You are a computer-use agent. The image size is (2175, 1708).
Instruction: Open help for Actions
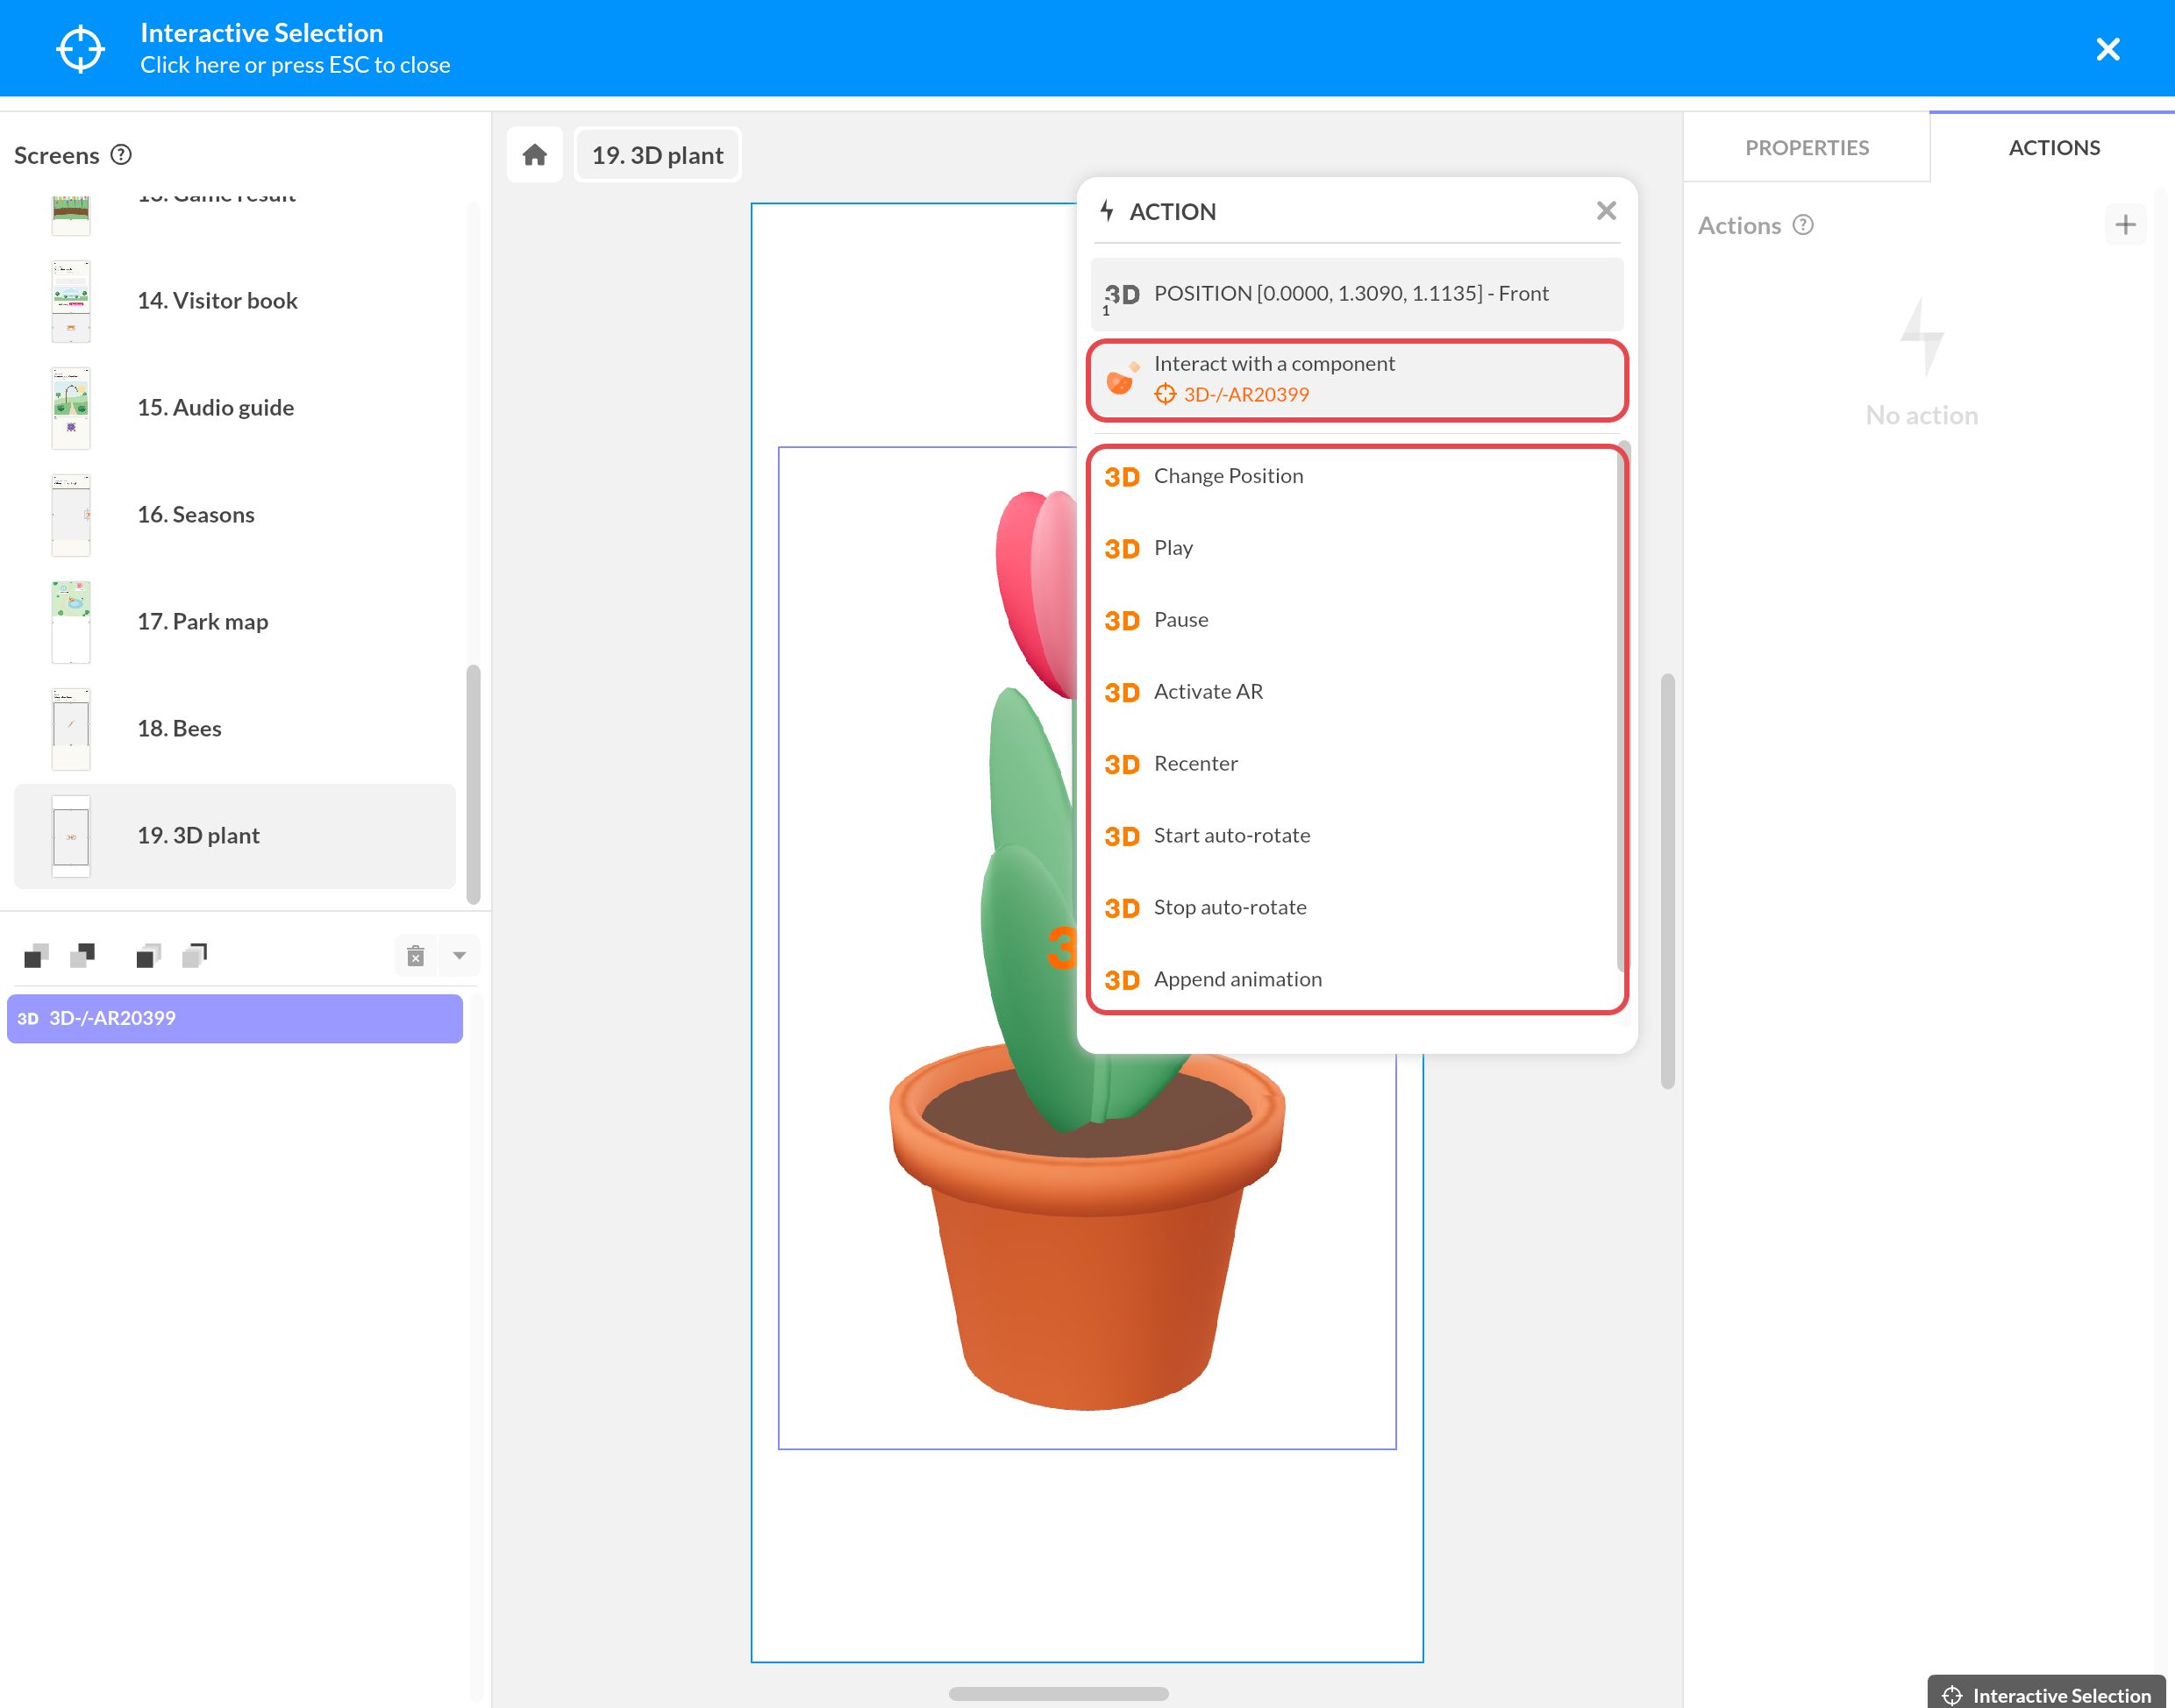[x=1803, y=225]
